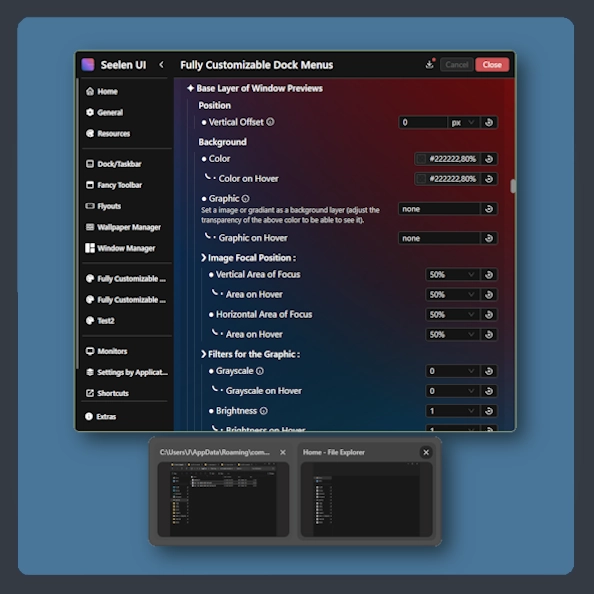Open Wallpaper Manager
594x594 pixels.
click(123, 227)
